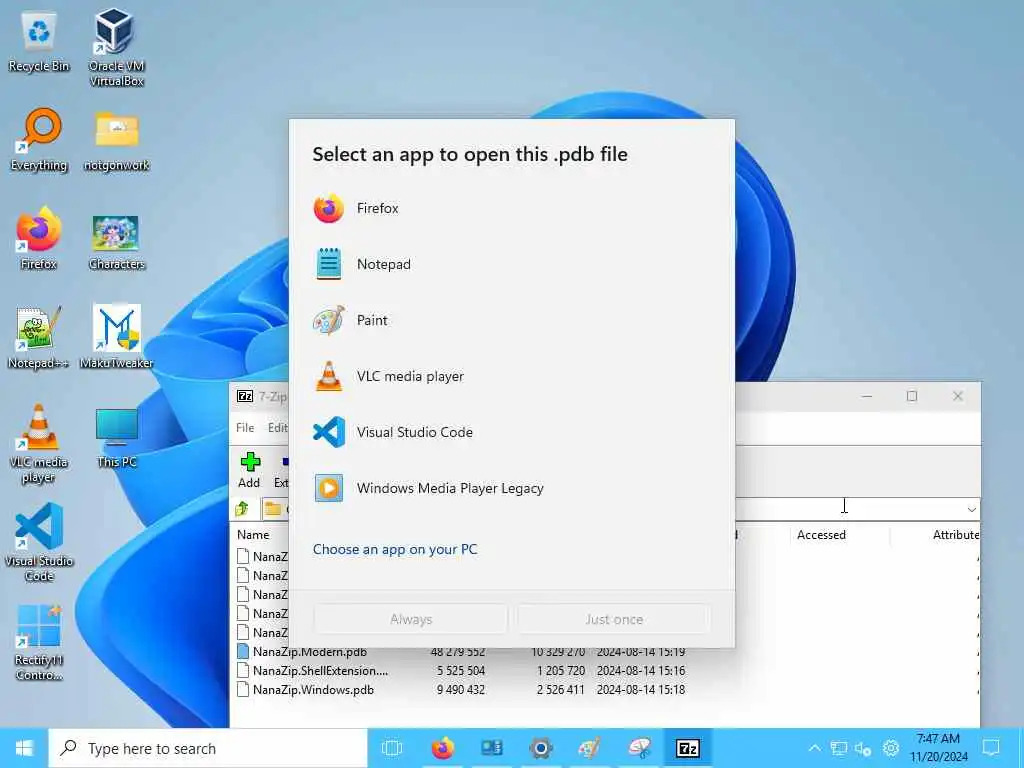
Task: Select Windows Media Player Legacy option
Action: coord(511,488)
